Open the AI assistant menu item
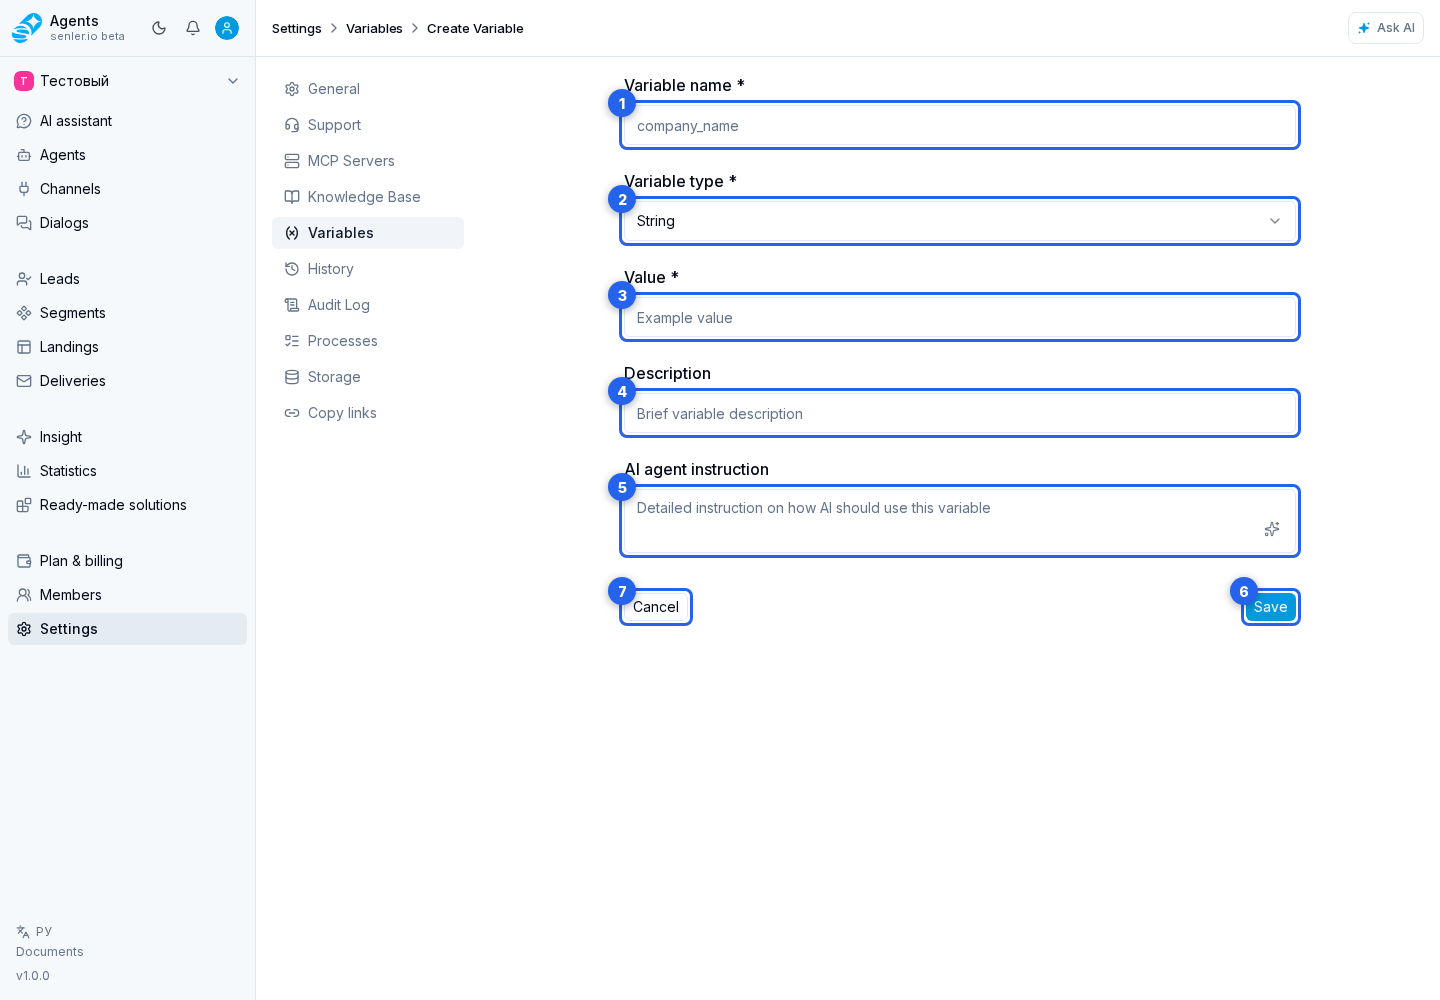 tap(127, 121)
